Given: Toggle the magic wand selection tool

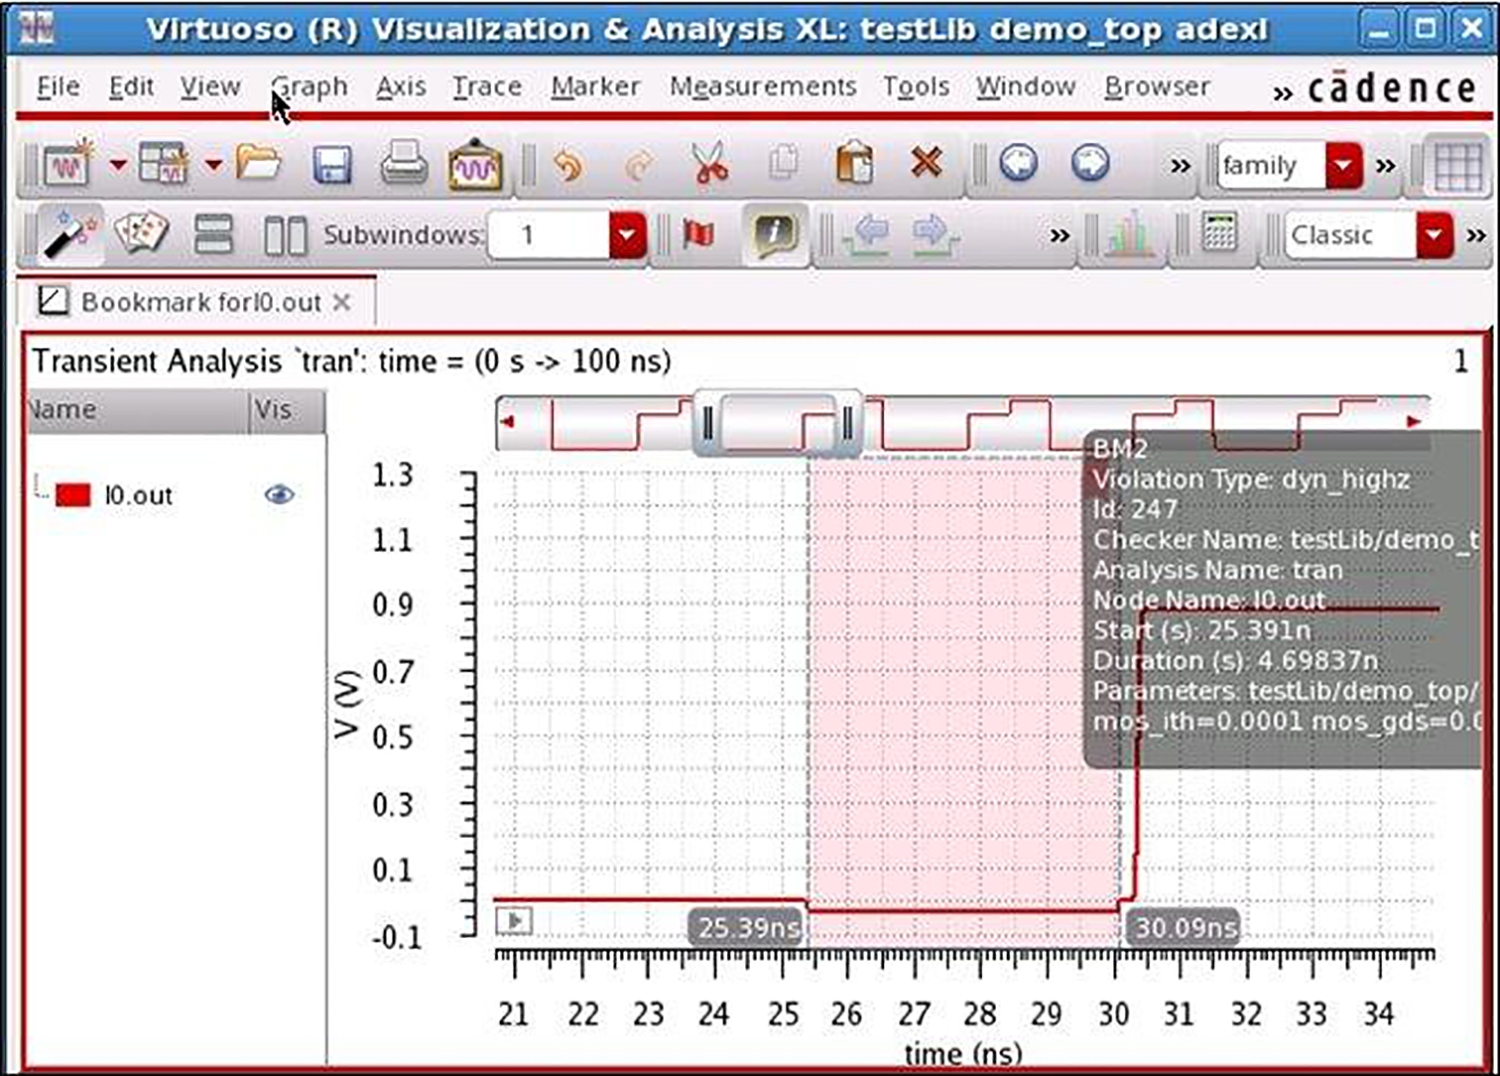Looking at the screenshot, I should [69, 235].
